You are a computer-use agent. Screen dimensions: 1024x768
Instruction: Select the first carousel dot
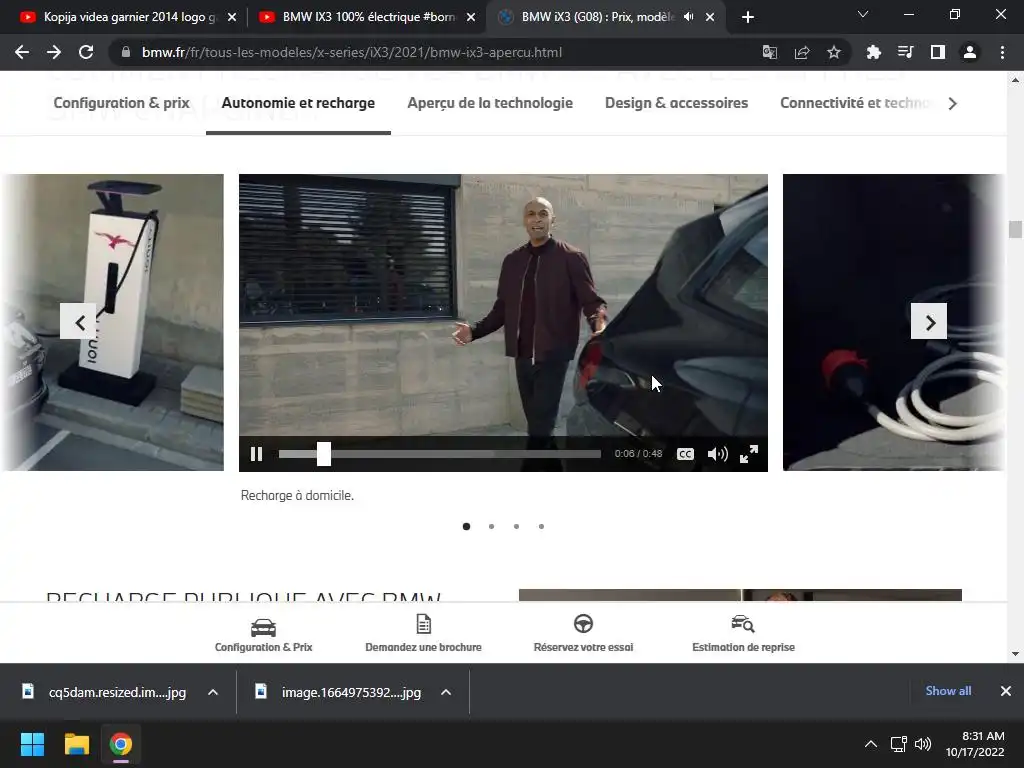point(466,526)
